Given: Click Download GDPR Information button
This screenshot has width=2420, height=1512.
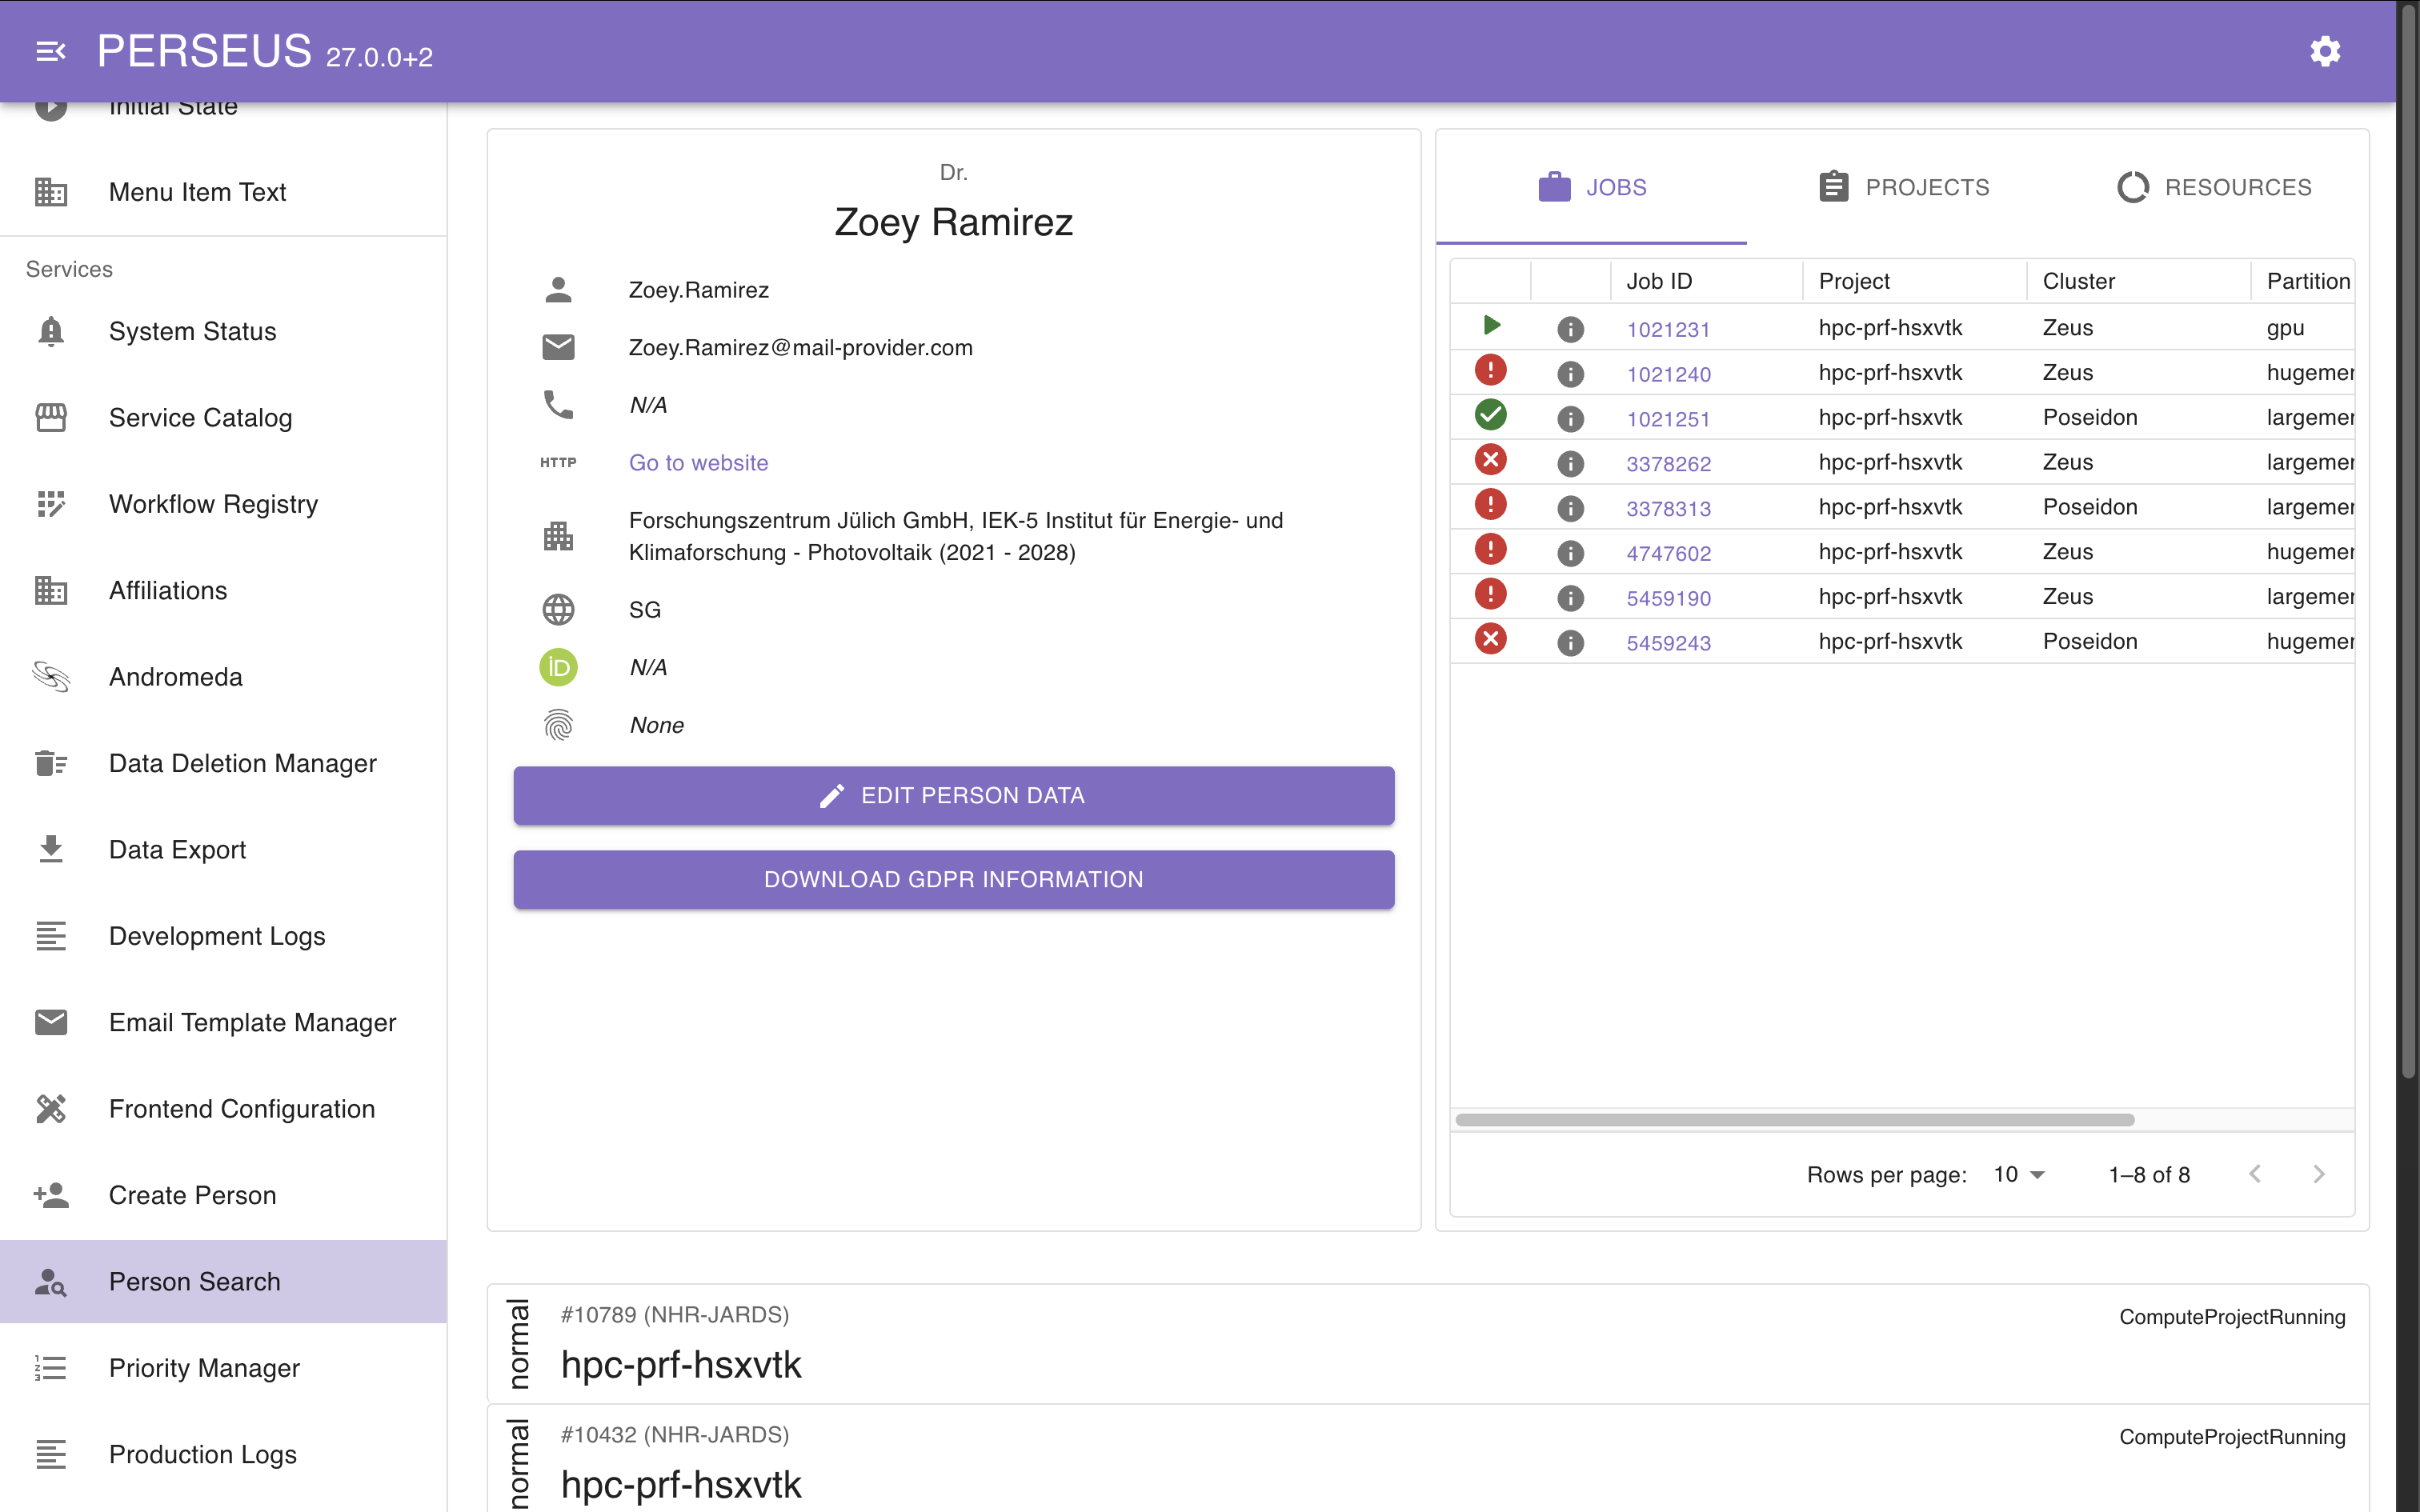Looking at the screenshot, I should [x=954, y=879].
